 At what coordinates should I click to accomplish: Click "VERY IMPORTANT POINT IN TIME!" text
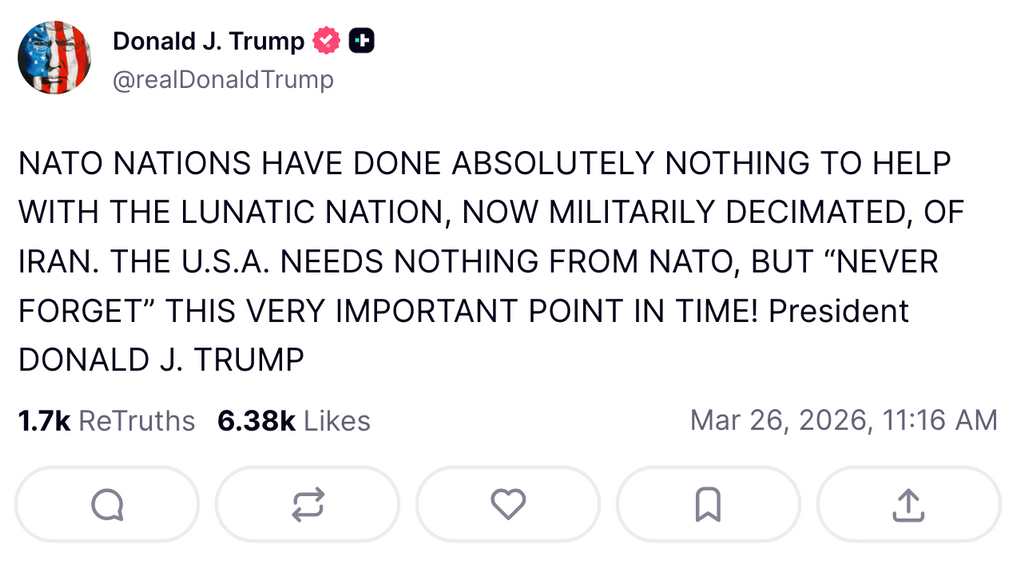(x=498, y=311)
